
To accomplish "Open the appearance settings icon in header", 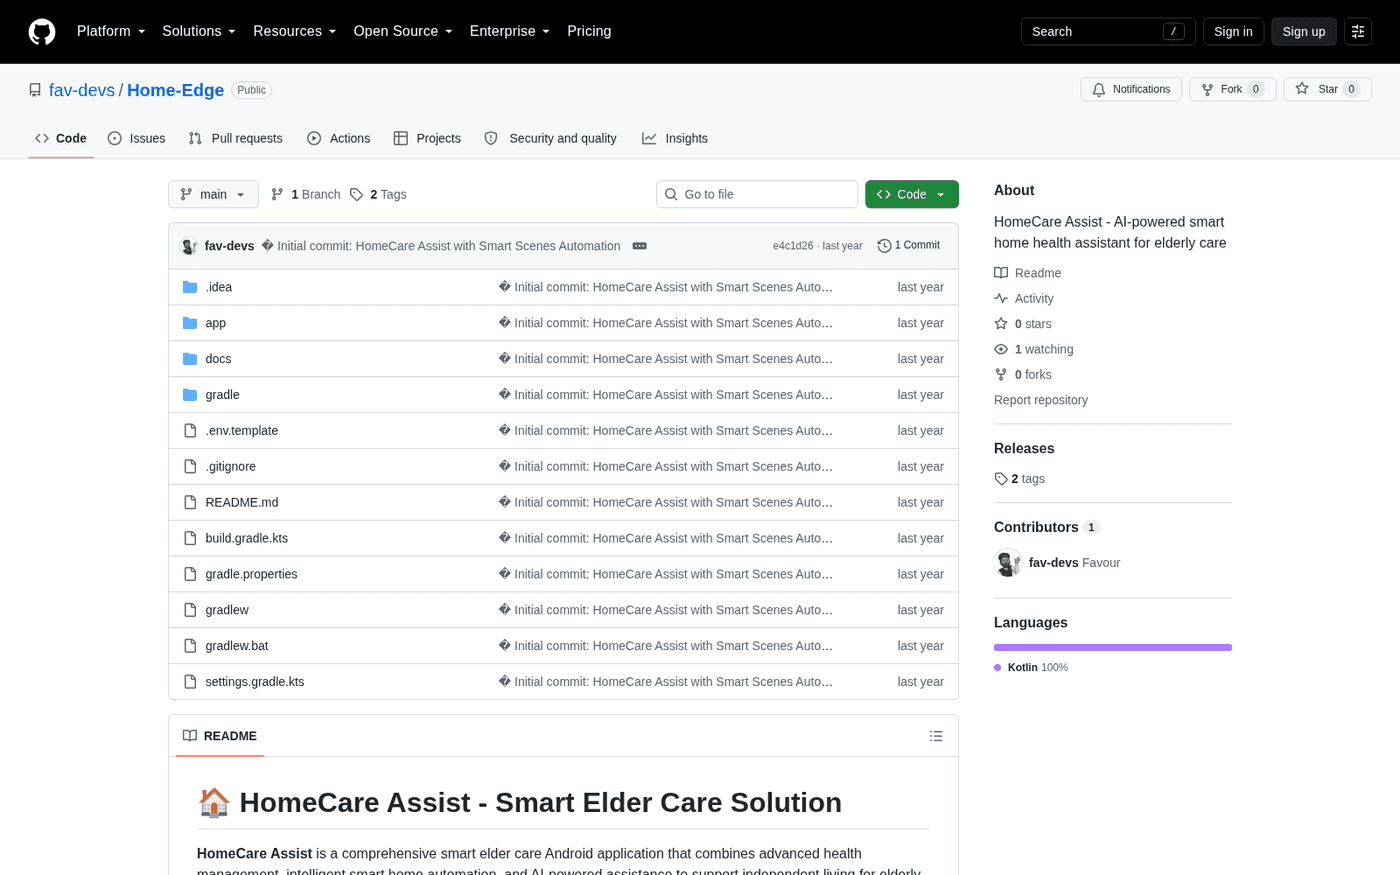I will pyautogui.click(x=1358, y=32).
